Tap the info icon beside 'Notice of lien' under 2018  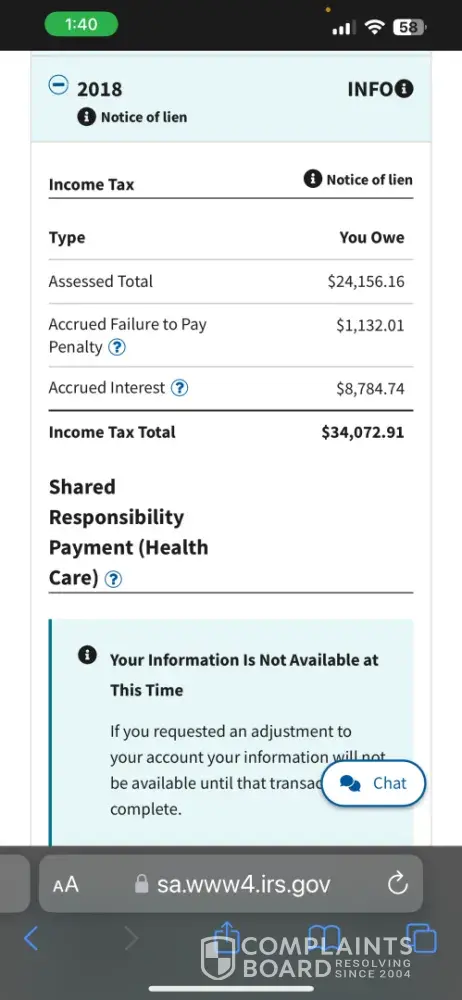coord(86,117)
